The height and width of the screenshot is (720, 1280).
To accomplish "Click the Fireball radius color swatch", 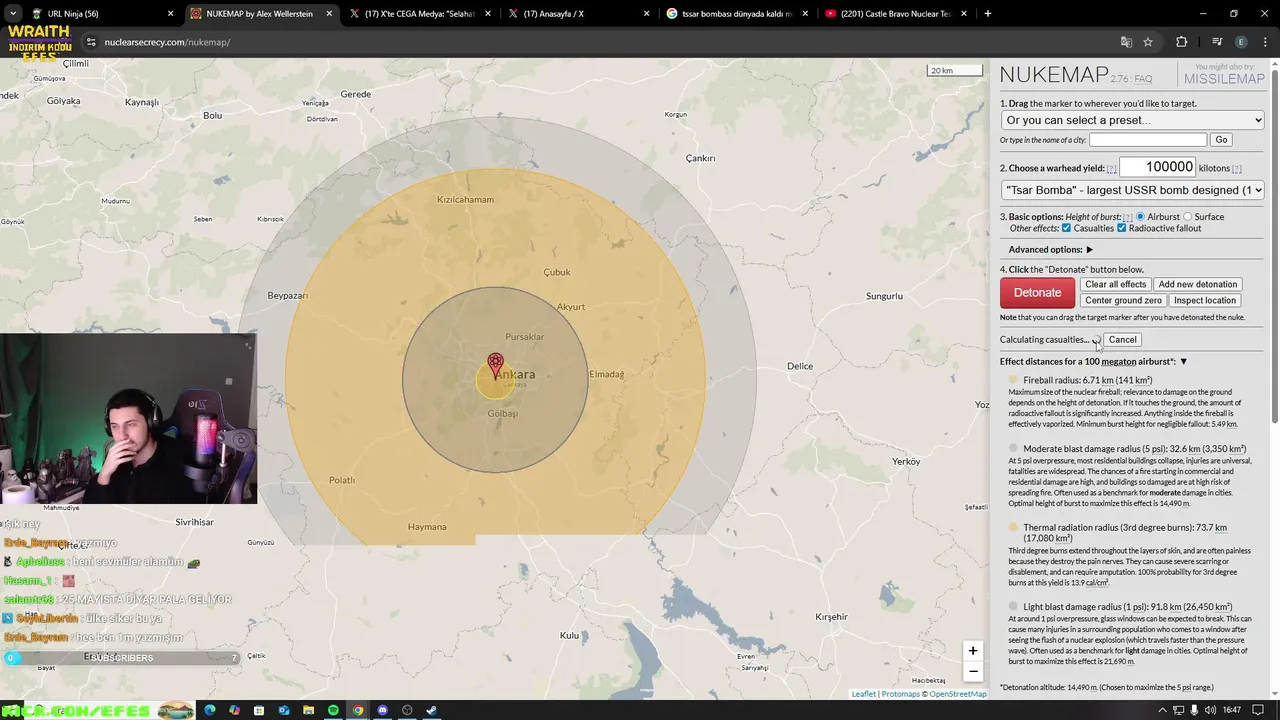I will (1013, 380).
